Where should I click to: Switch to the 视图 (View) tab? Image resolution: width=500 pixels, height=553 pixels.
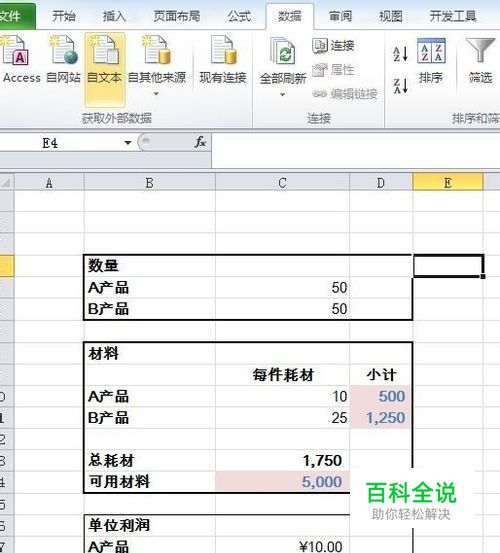(390, 16)
